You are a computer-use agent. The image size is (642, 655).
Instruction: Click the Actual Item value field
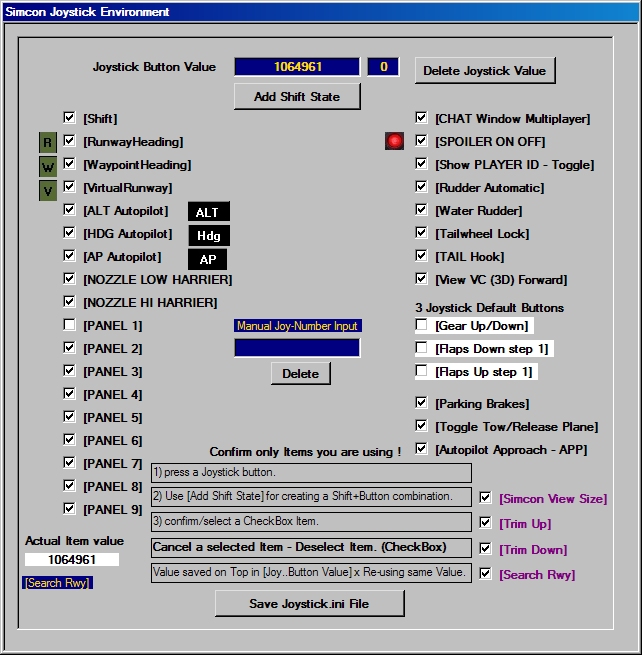[72, 560]
